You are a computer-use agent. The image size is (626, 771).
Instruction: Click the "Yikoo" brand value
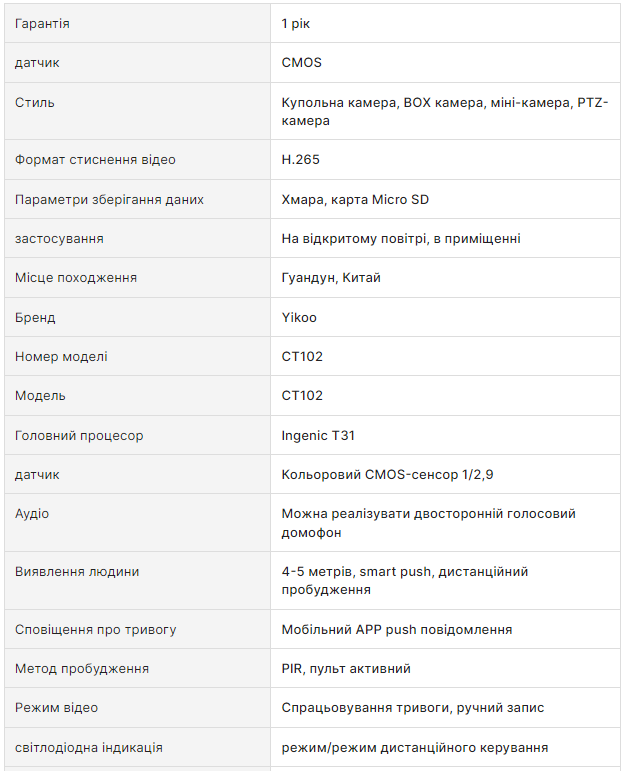299,318
